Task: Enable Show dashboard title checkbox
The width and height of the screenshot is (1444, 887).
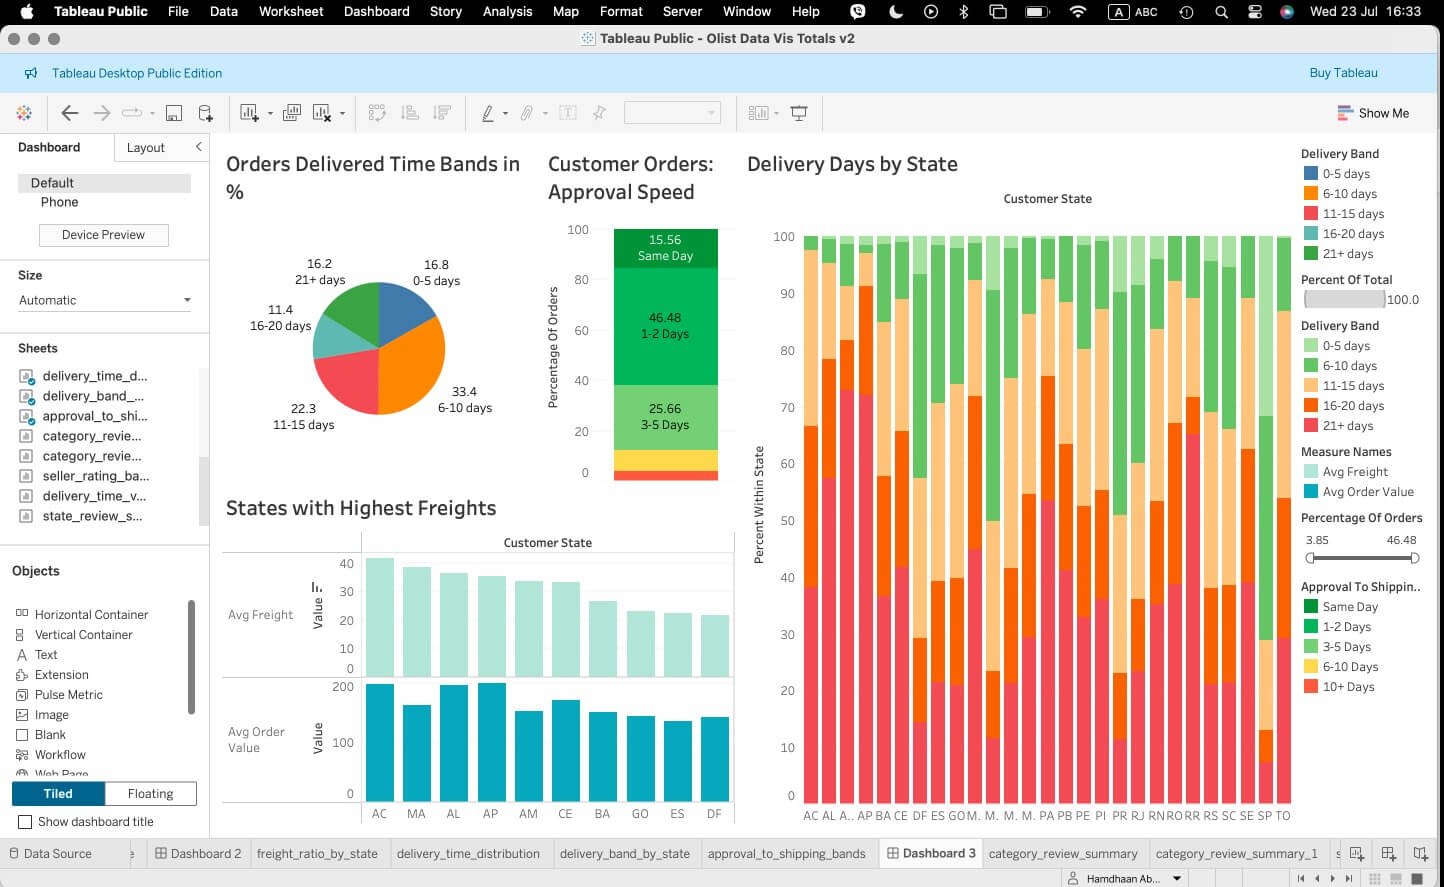Action: click(25, 822)
